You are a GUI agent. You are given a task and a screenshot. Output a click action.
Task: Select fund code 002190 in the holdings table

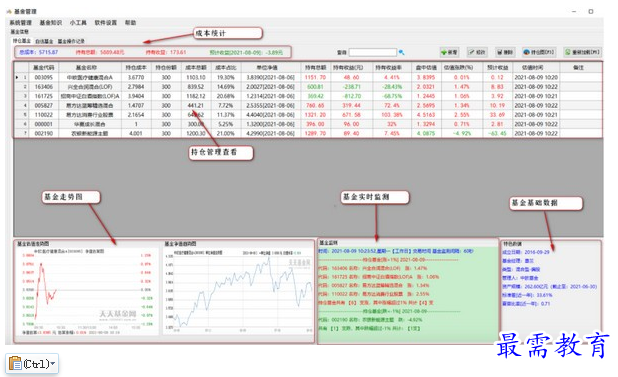tap(43, 134)
